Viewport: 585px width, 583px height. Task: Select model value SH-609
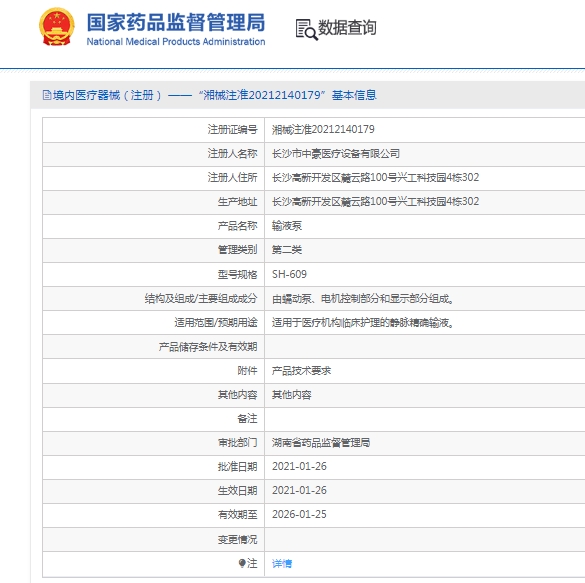[x=289, y=274]
